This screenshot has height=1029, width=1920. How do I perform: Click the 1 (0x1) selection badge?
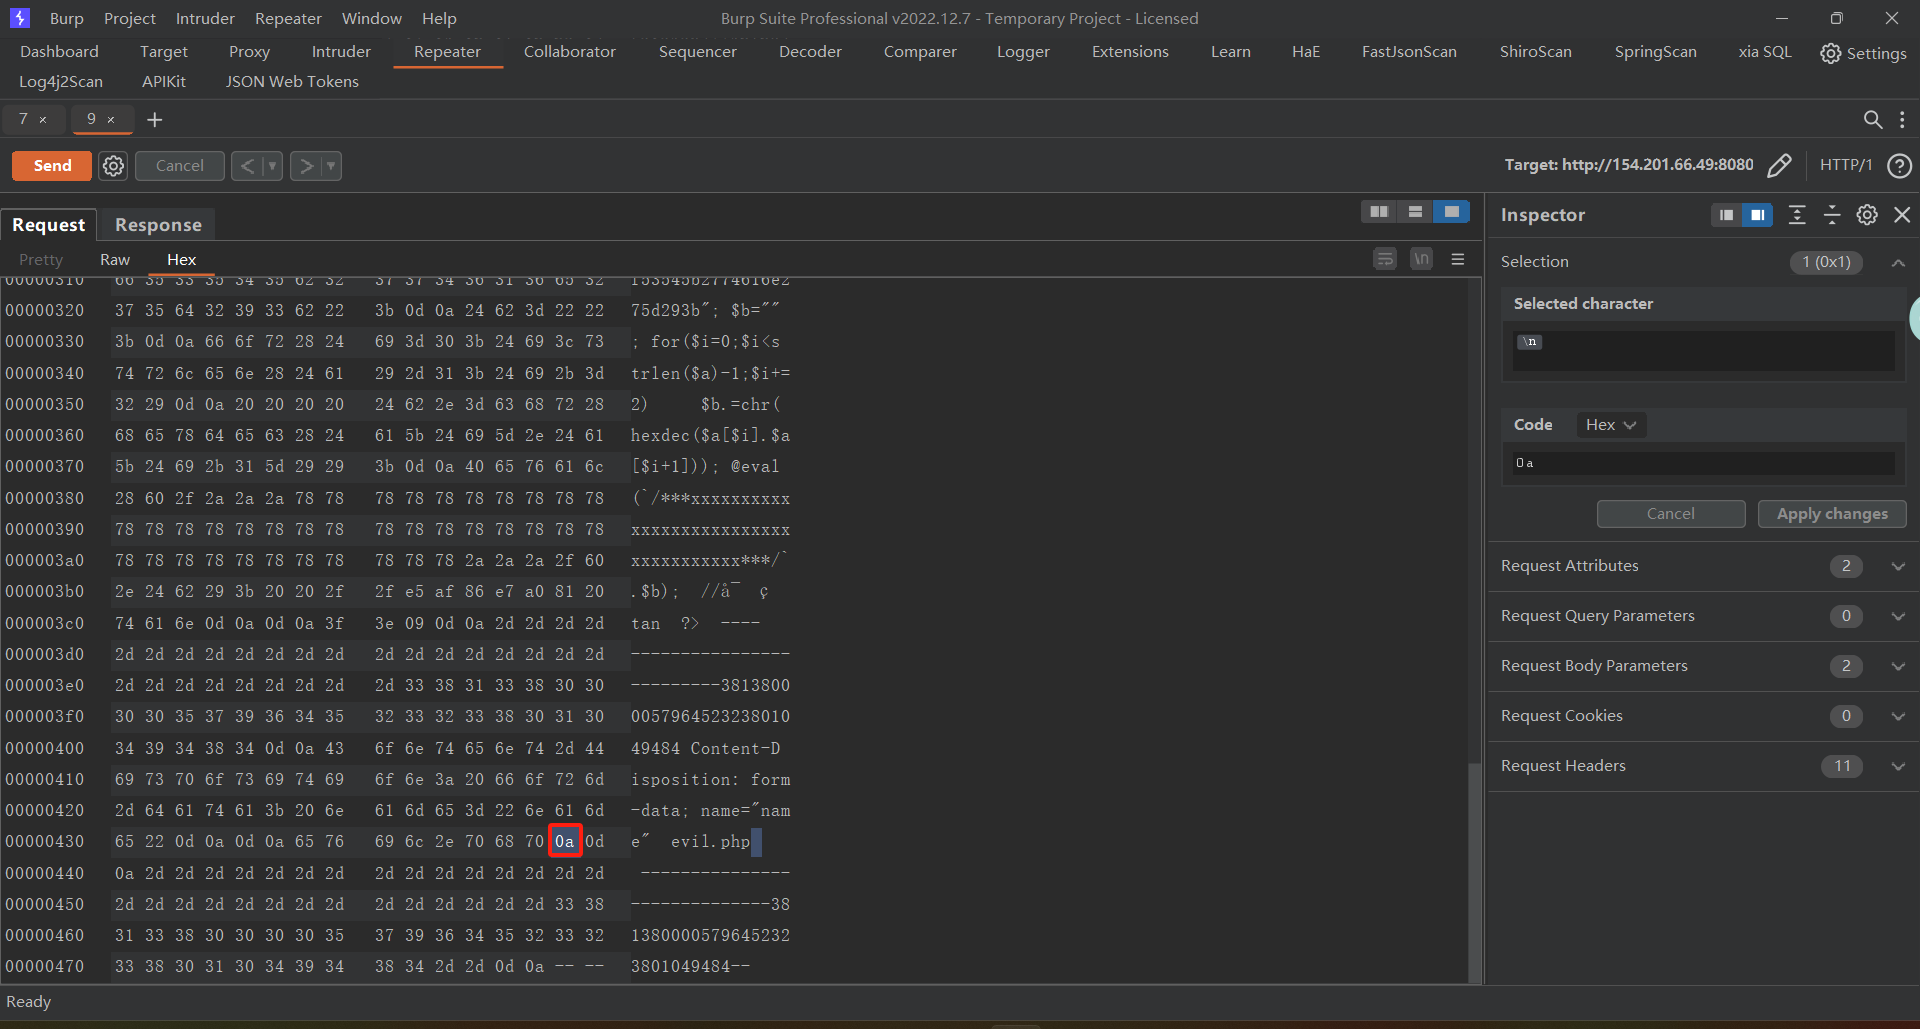pos(1826,262)
